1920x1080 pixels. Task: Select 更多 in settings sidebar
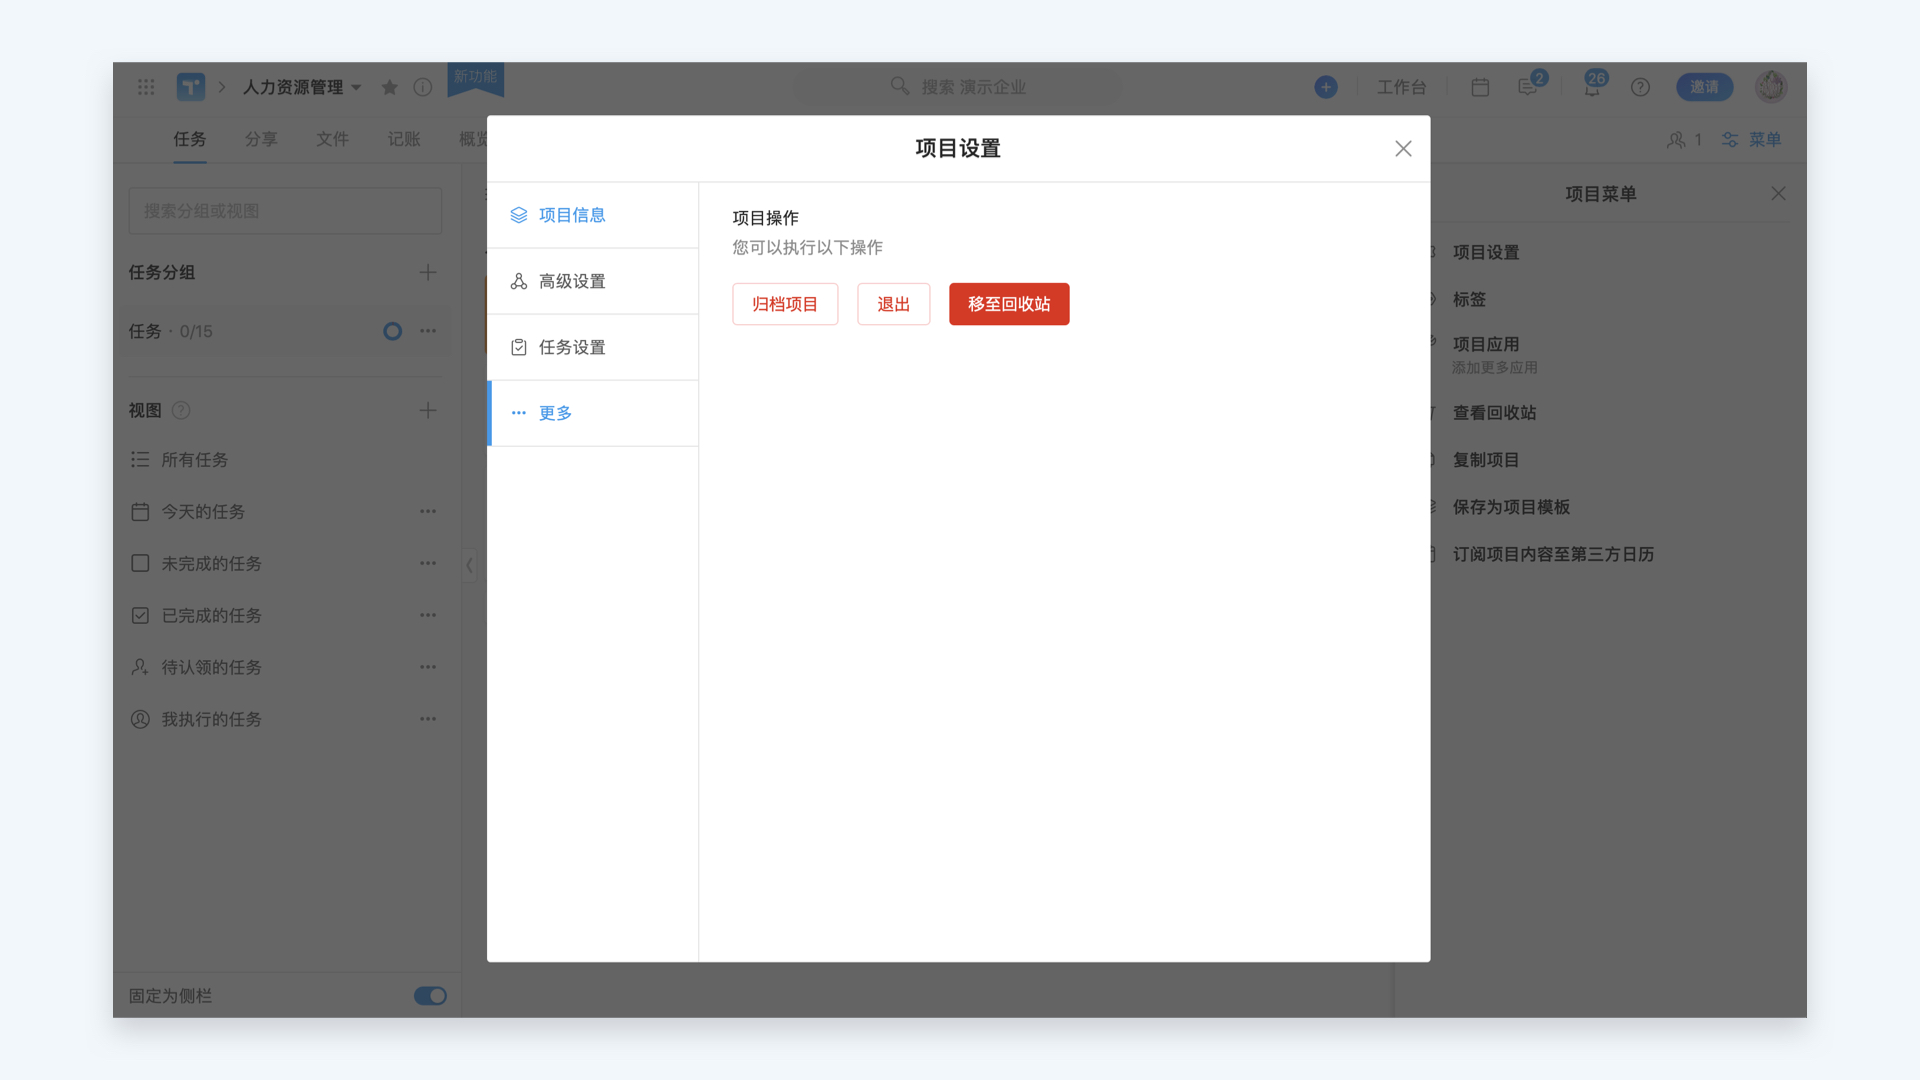click(593, 413)
